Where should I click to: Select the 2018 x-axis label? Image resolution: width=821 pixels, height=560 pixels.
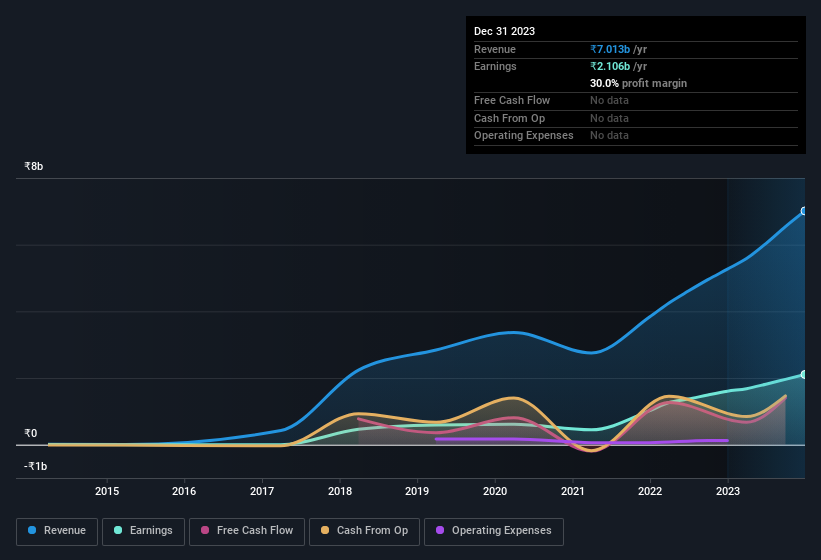[x=340, y=491]
